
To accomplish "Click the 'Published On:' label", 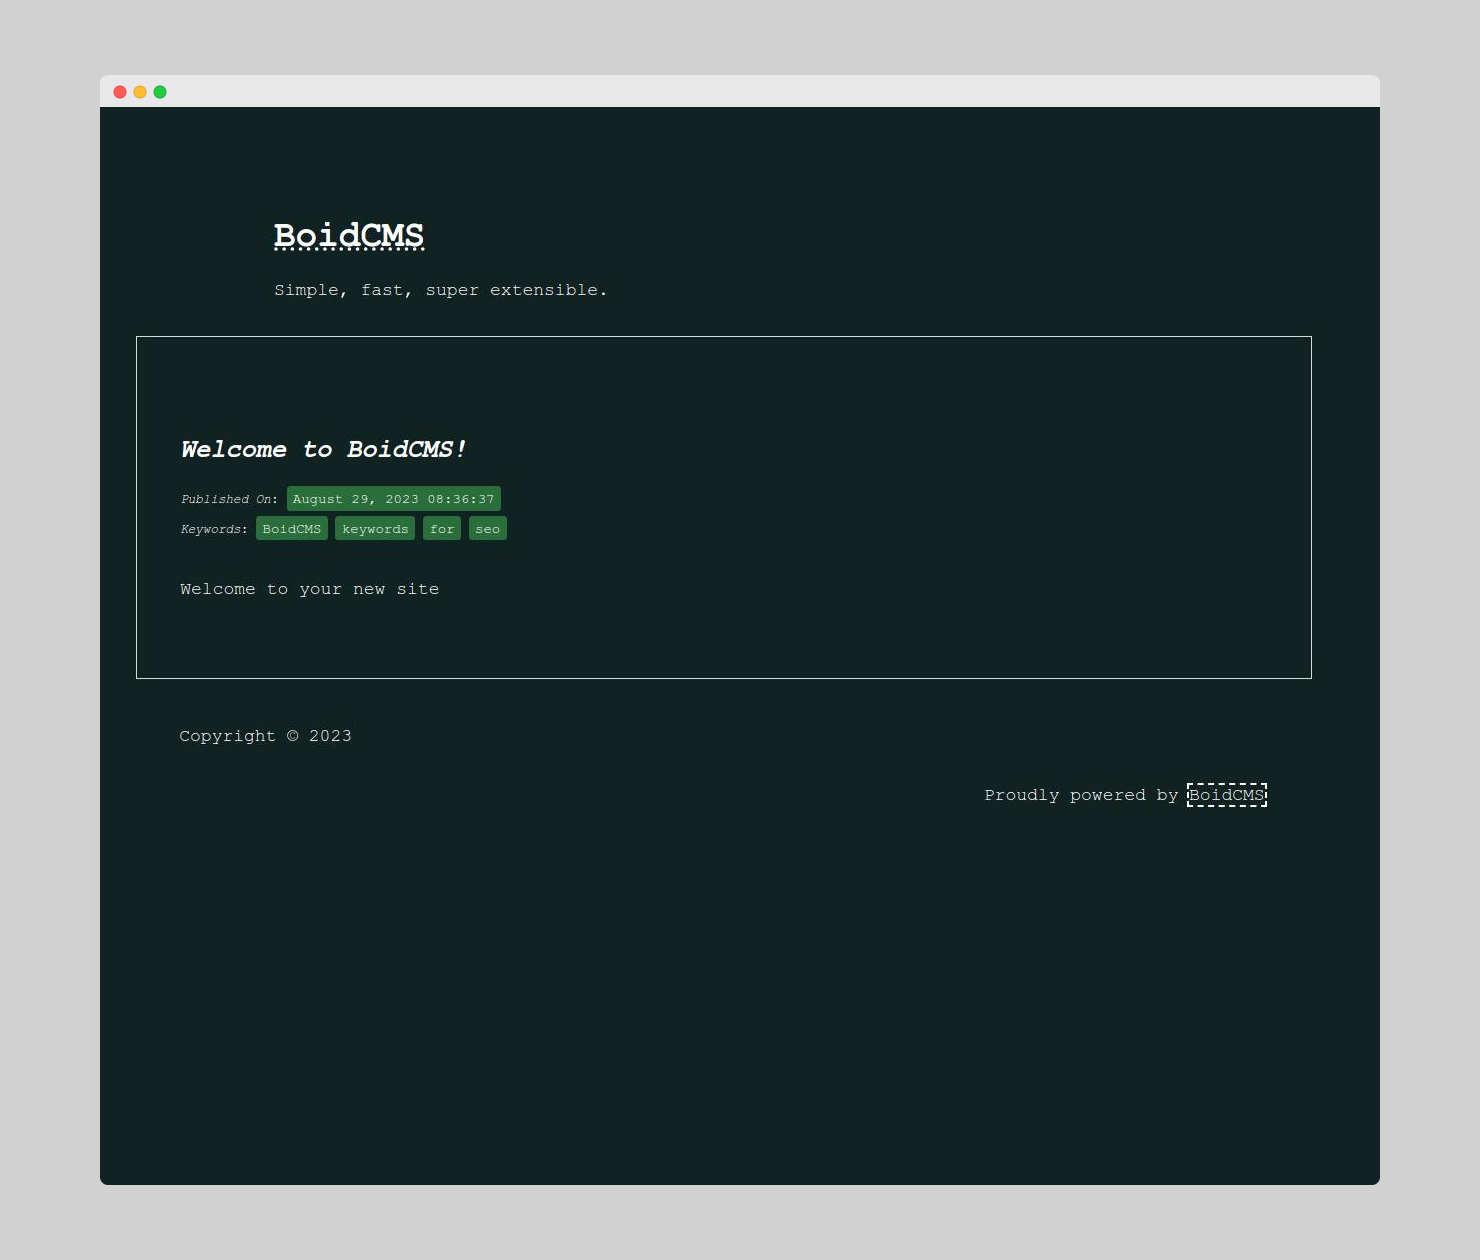I will pyautogui.click(x=229, y=499).
